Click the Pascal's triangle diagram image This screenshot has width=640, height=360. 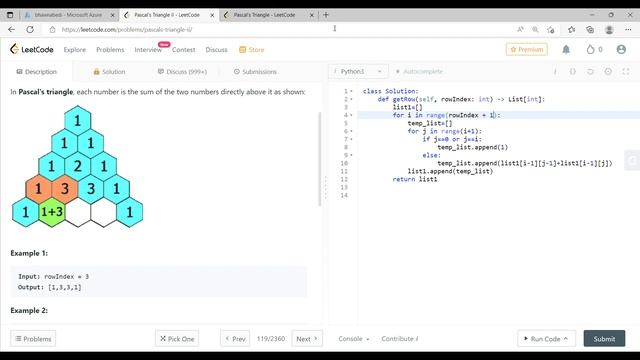pyautogui.click(x=78, y=167)
